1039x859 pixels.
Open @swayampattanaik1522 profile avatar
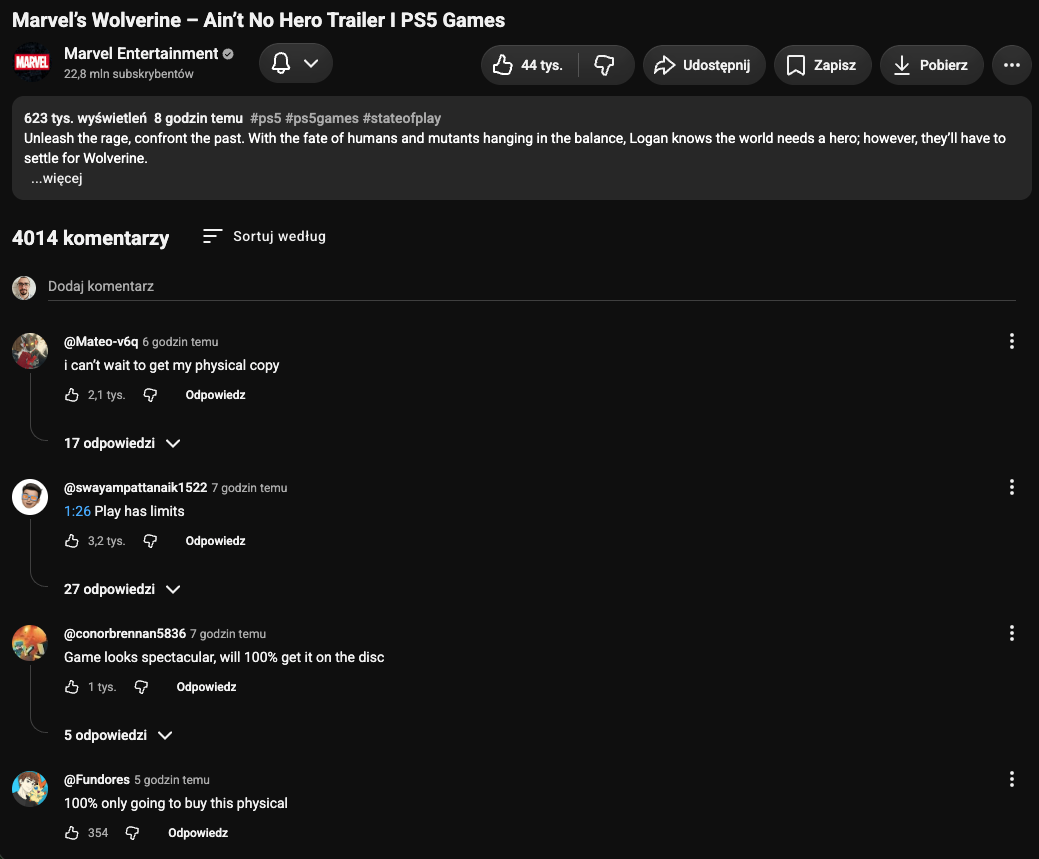(x=30, y=496)
